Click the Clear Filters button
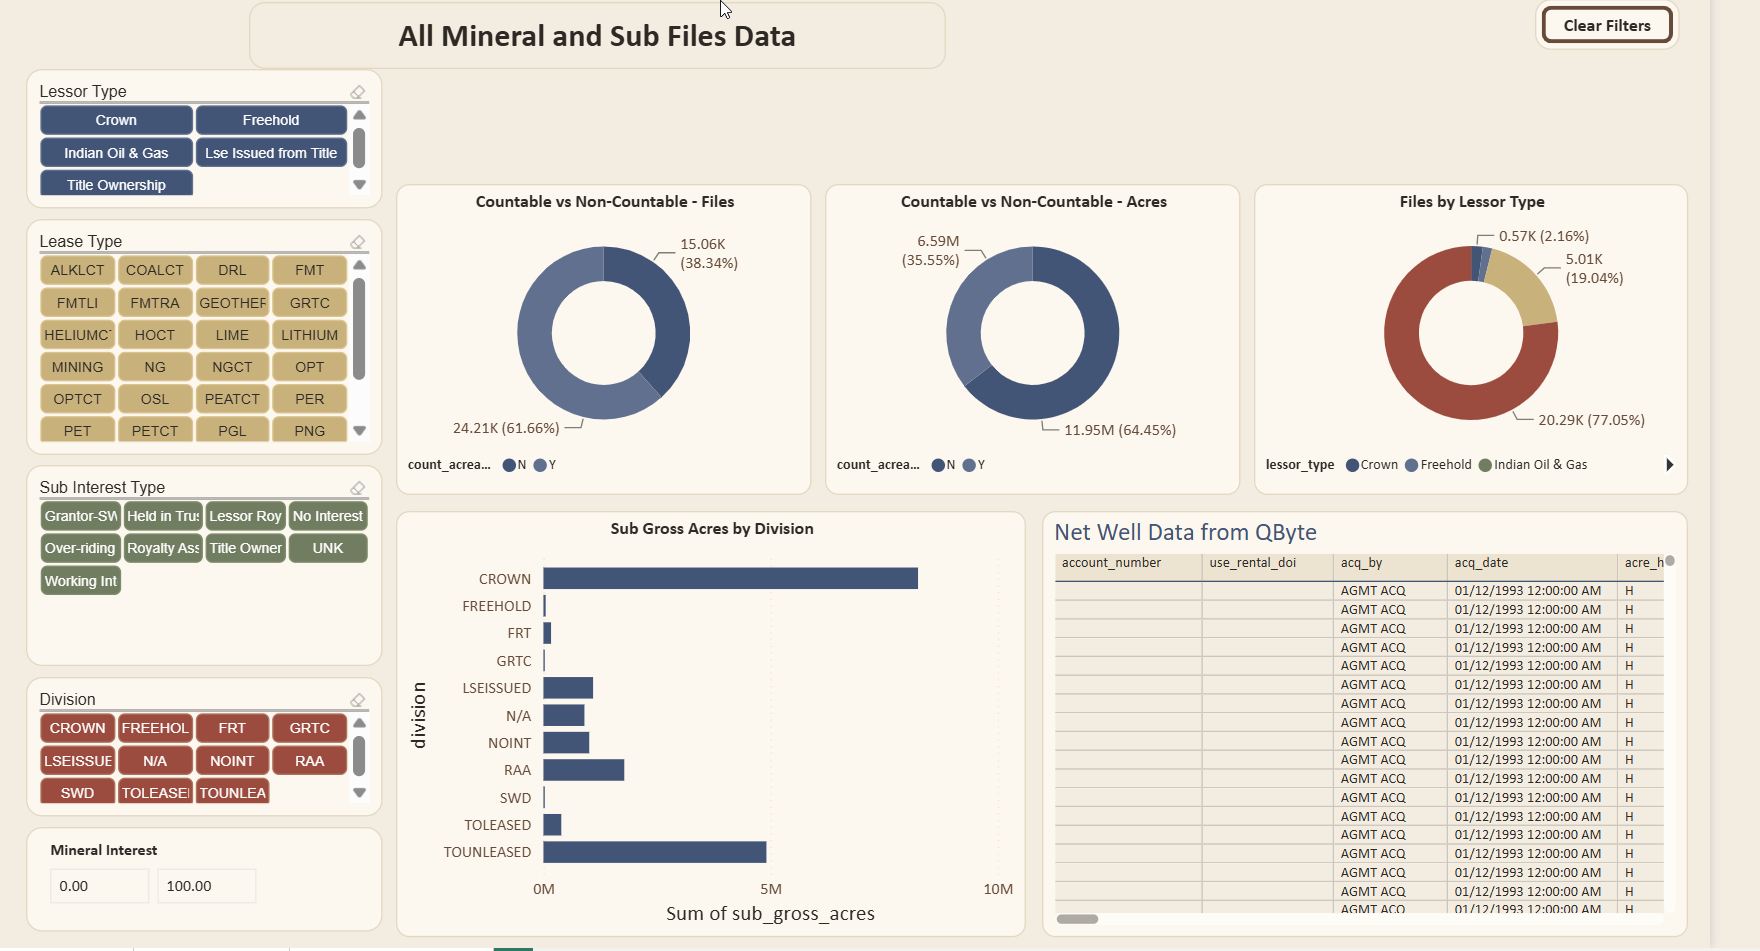 coord(1607,26)
